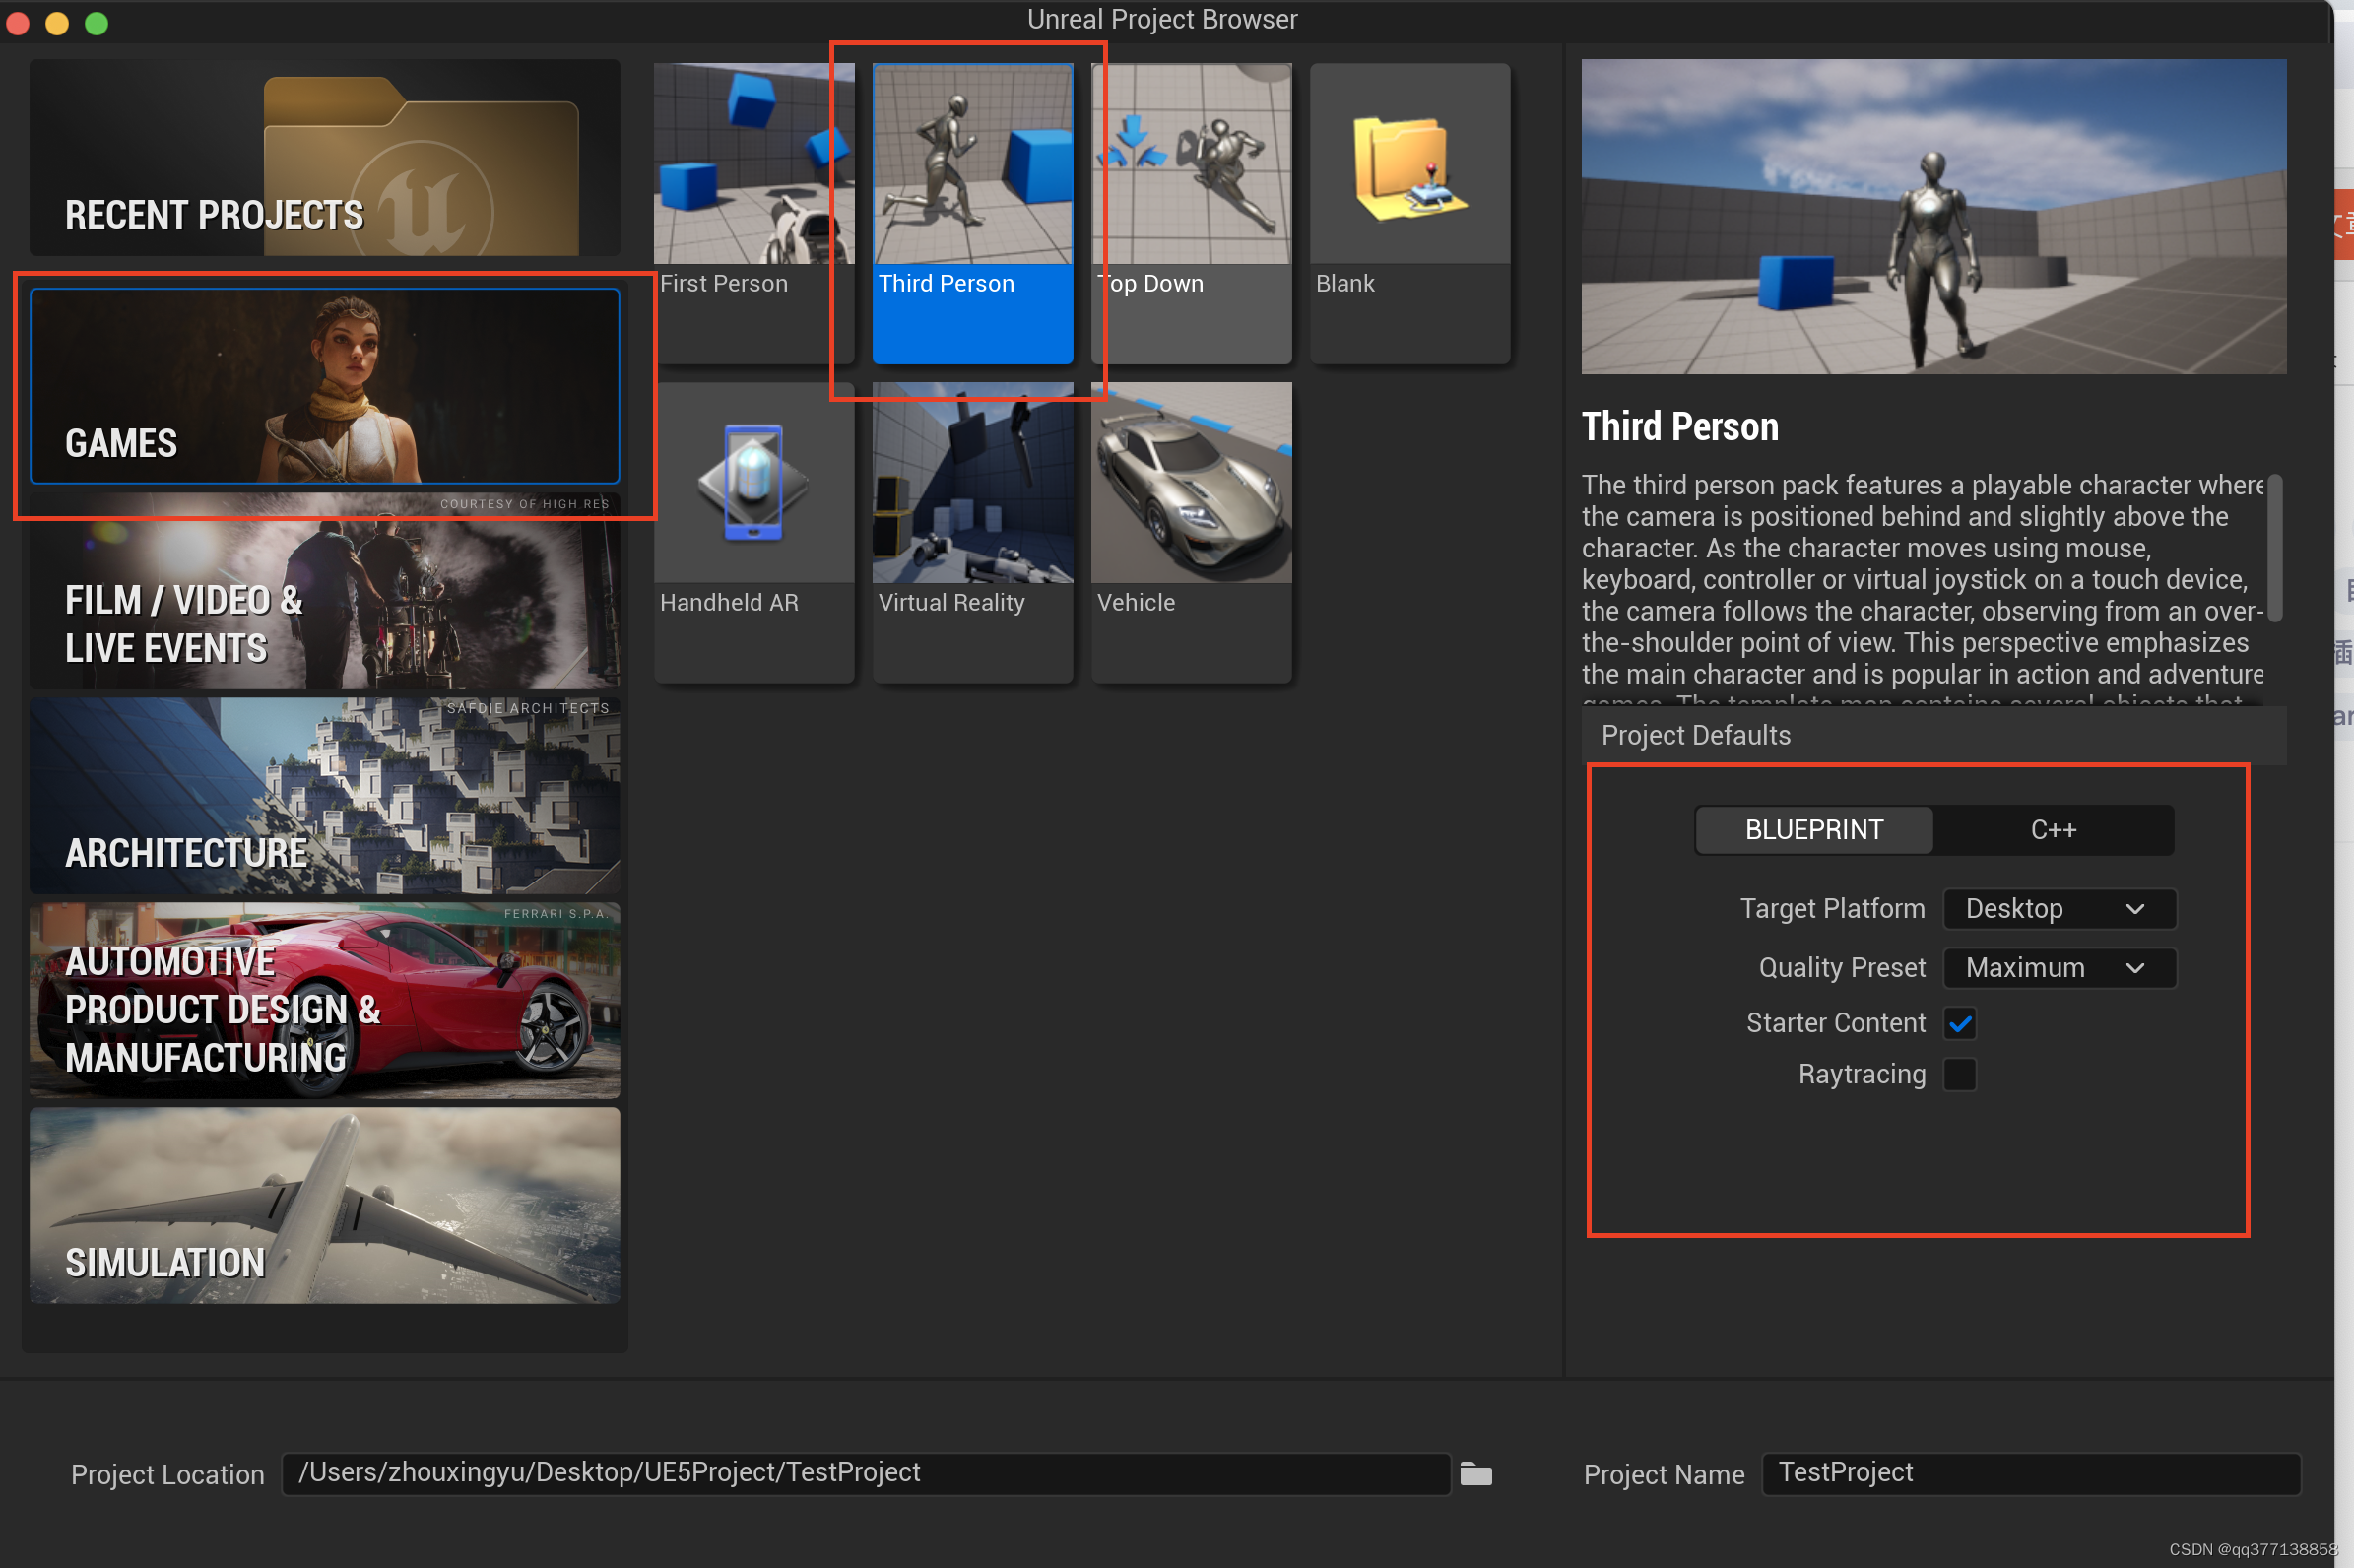Choose the Virtual Reality template icon
Image resolution: width=2354 pixels, height=1568 pixels.
(972, 483)
